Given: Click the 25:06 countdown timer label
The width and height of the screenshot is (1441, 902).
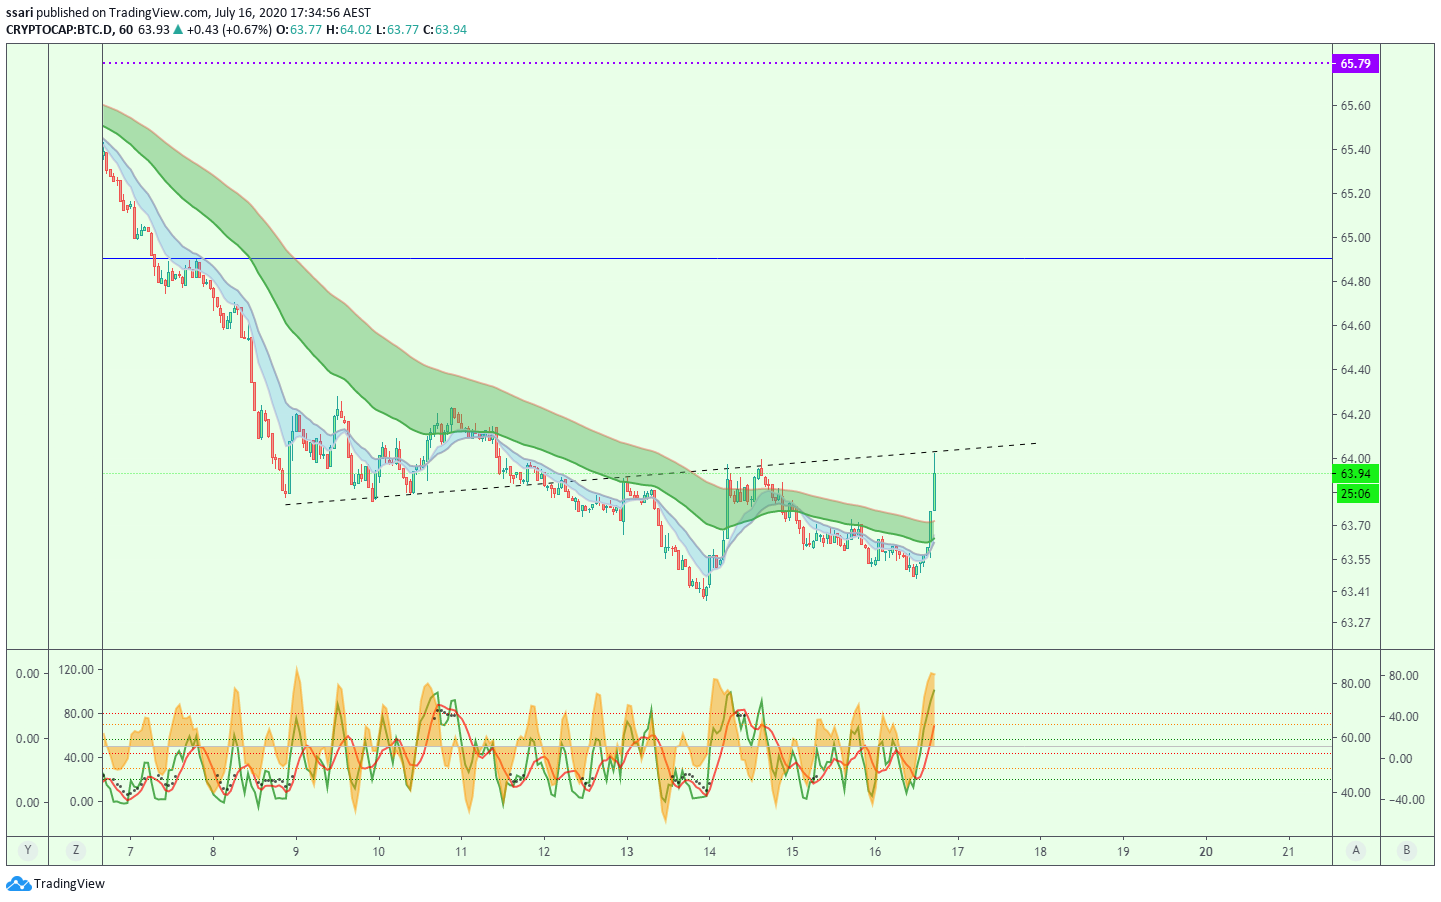Looking at the screenshot, I should coord(1355,494).
